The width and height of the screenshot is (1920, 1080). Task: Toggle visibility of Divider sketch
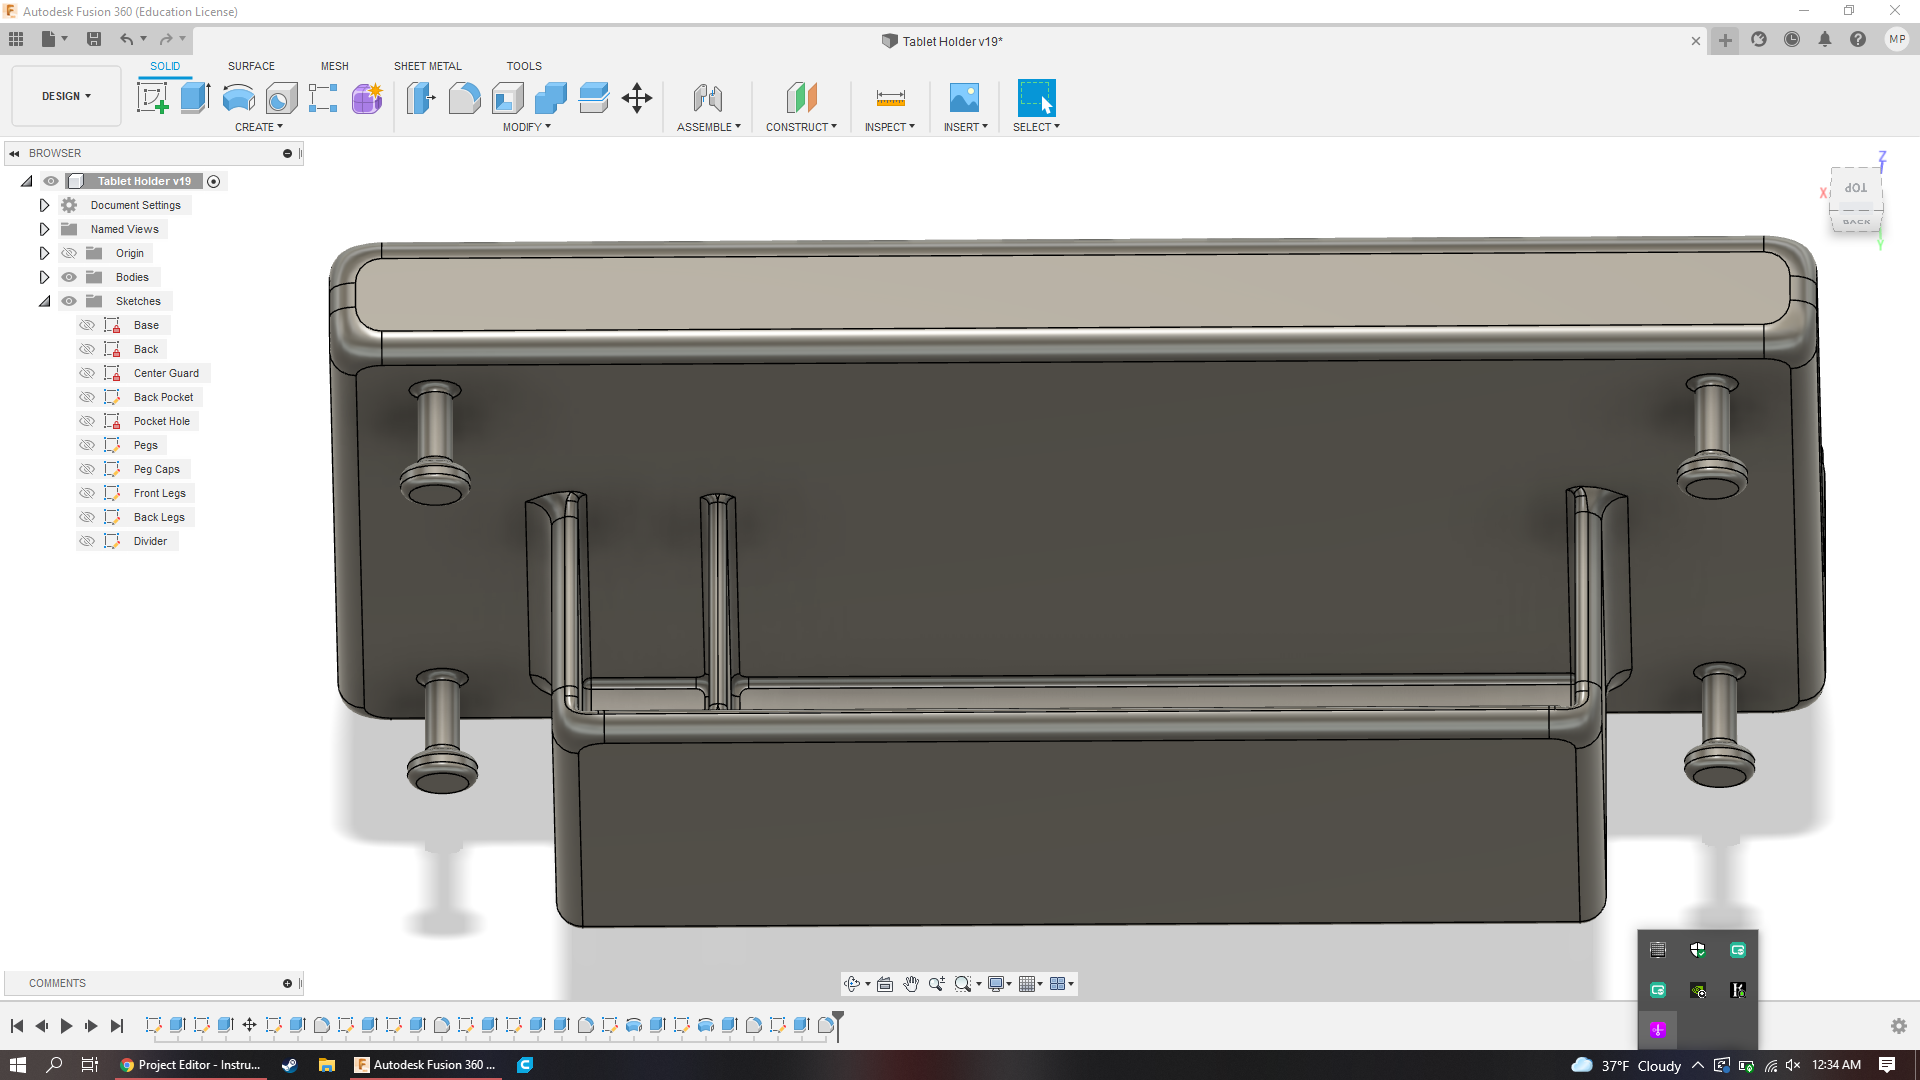pos(88,541)
